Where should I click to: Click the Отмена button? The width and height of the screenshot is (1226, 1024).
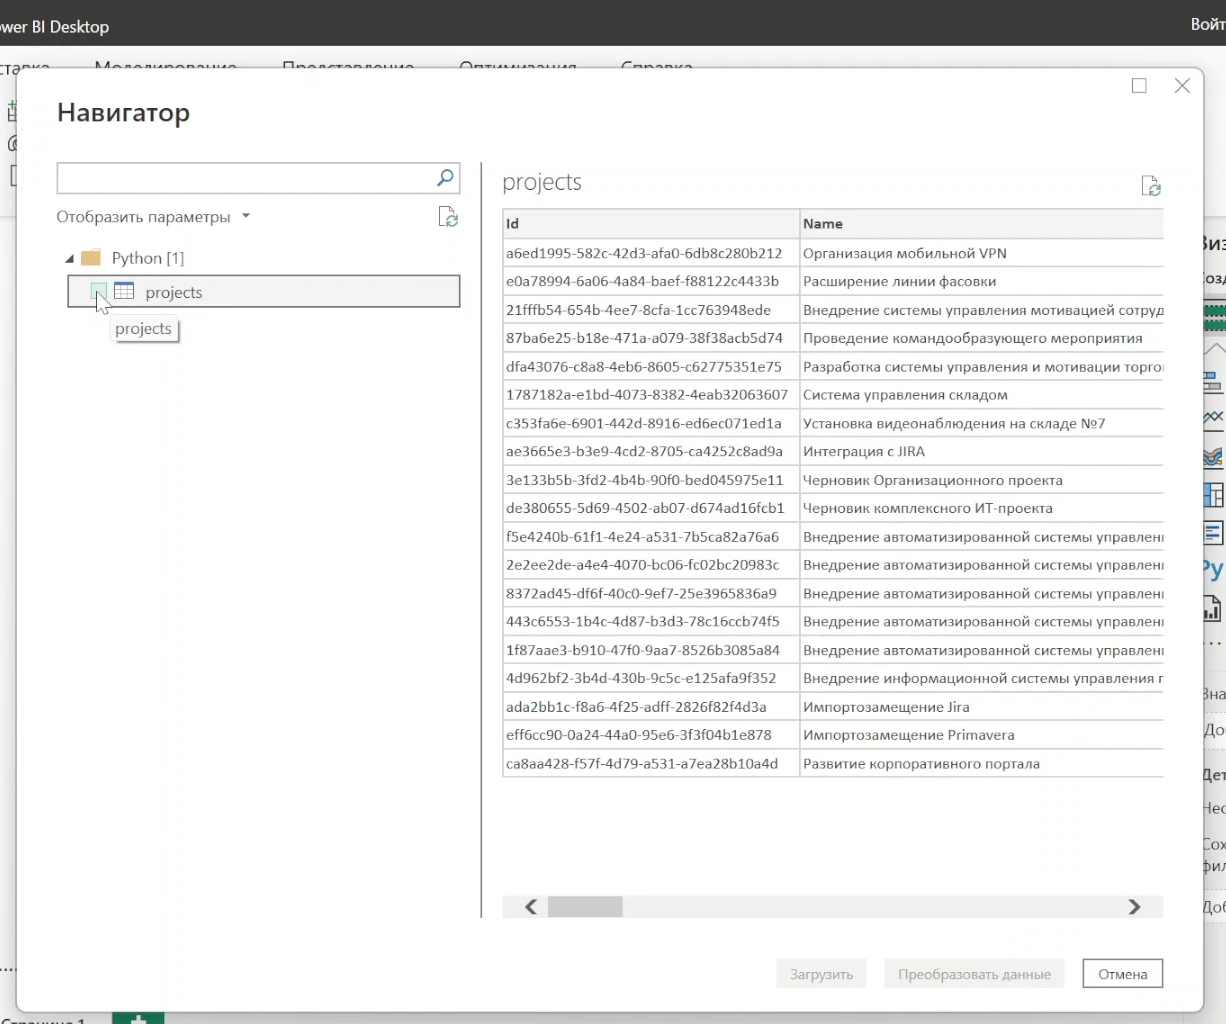pyautogui.click(x=1122, y=974)
